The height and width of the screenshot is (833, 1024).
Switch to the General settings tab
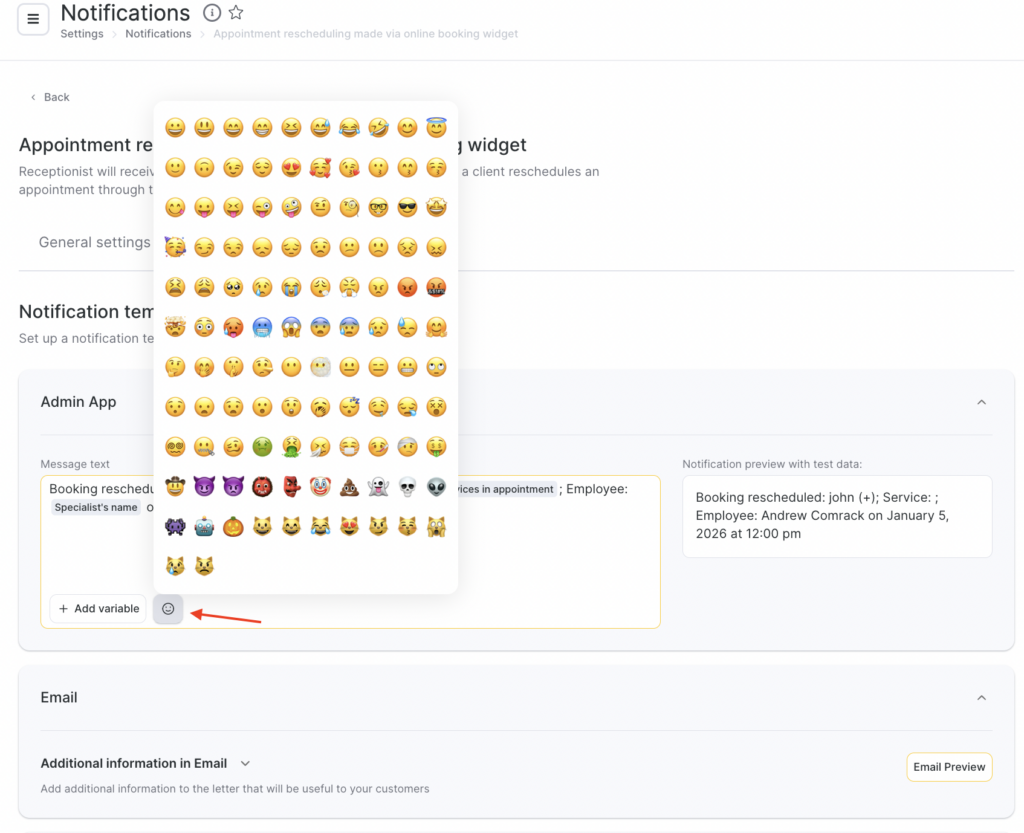[x=94, y=242]
